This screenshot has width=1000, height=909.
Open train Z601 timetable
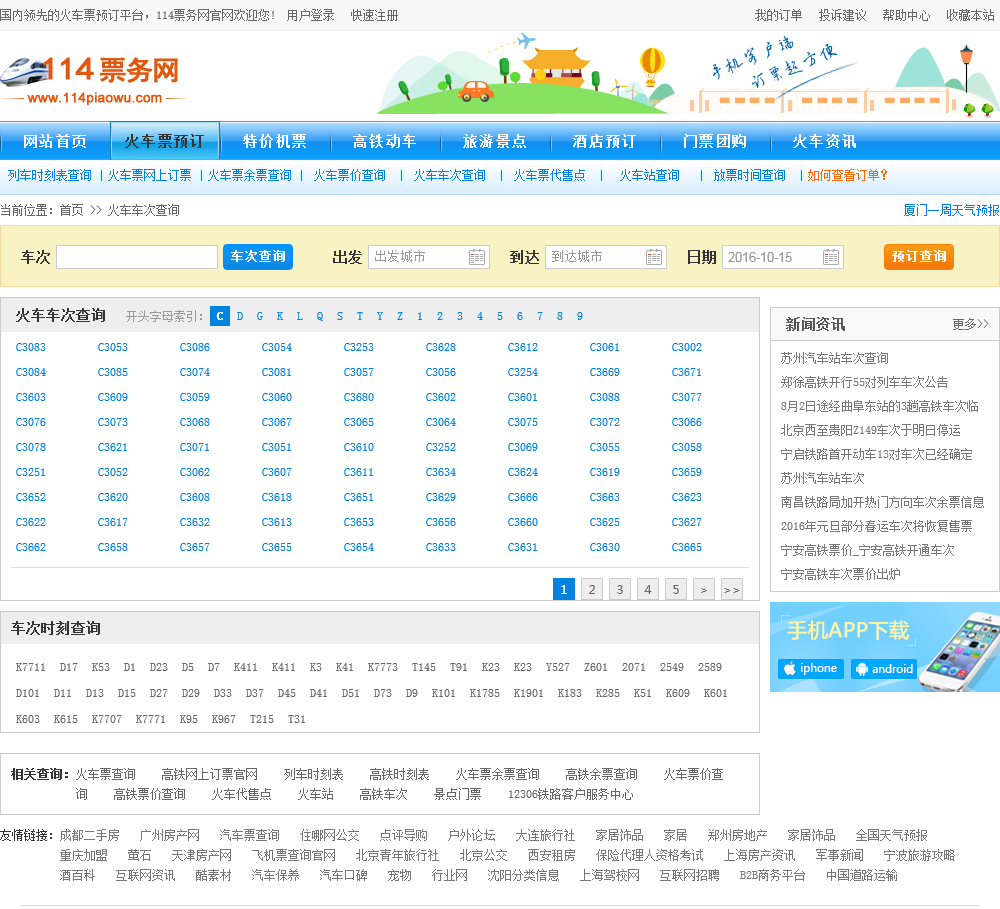tap(596, 667)
